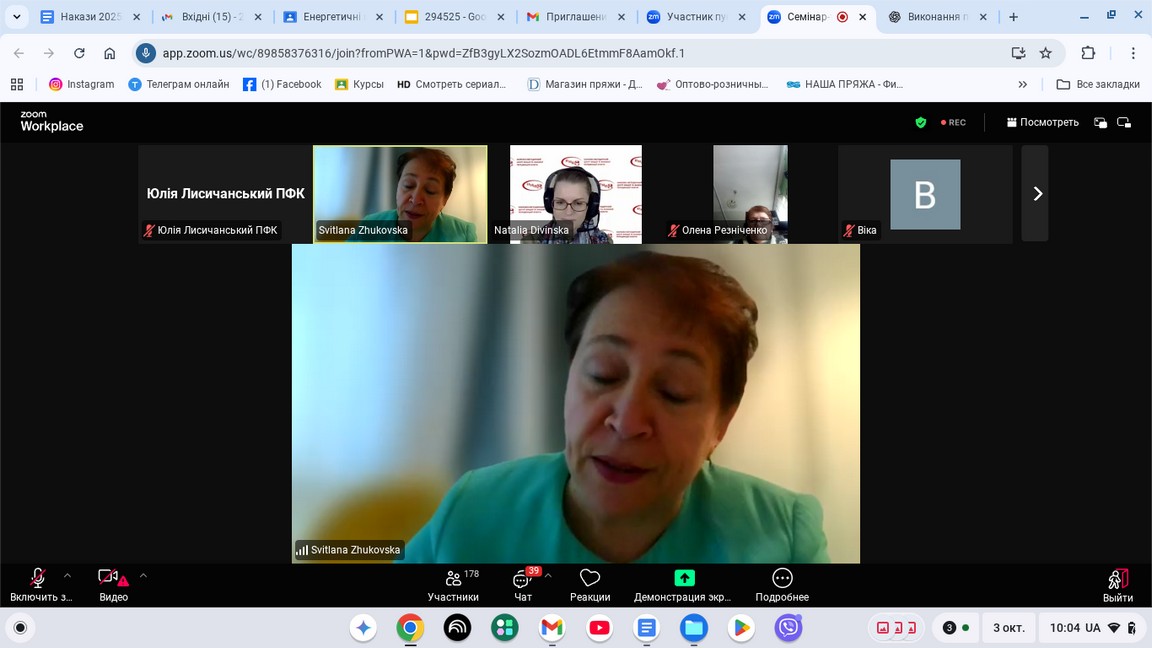Open the Participants panel
This screenshot has height=648, width=1152.
coord(453,585)
